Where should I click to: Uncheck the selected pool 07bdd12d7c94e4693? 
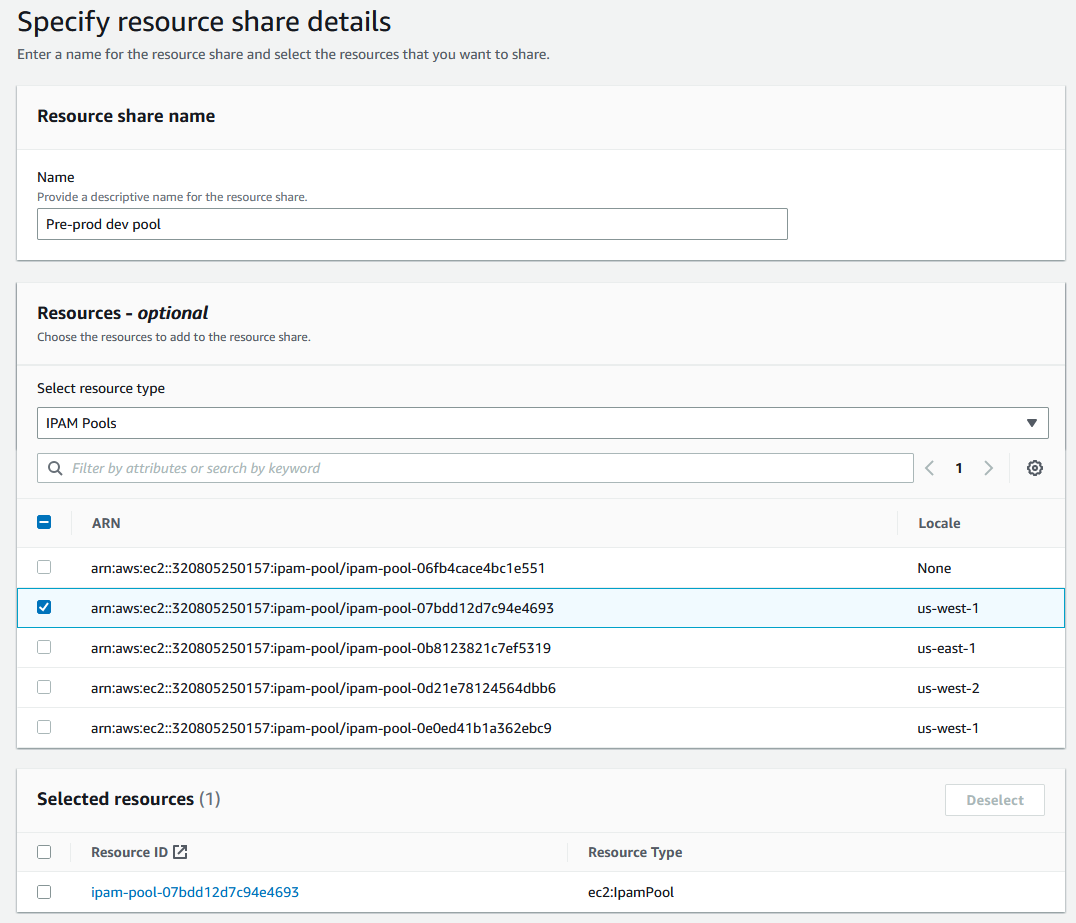[x=43, y=607]
